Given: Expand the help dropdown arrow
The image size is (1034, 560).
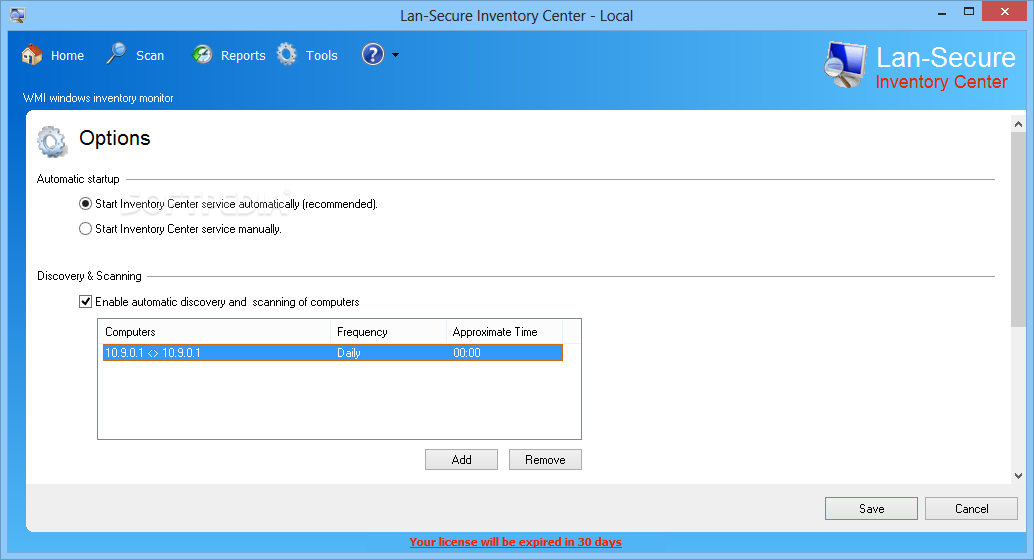Looking at the screenshot, I should click(x=396, y=55).
